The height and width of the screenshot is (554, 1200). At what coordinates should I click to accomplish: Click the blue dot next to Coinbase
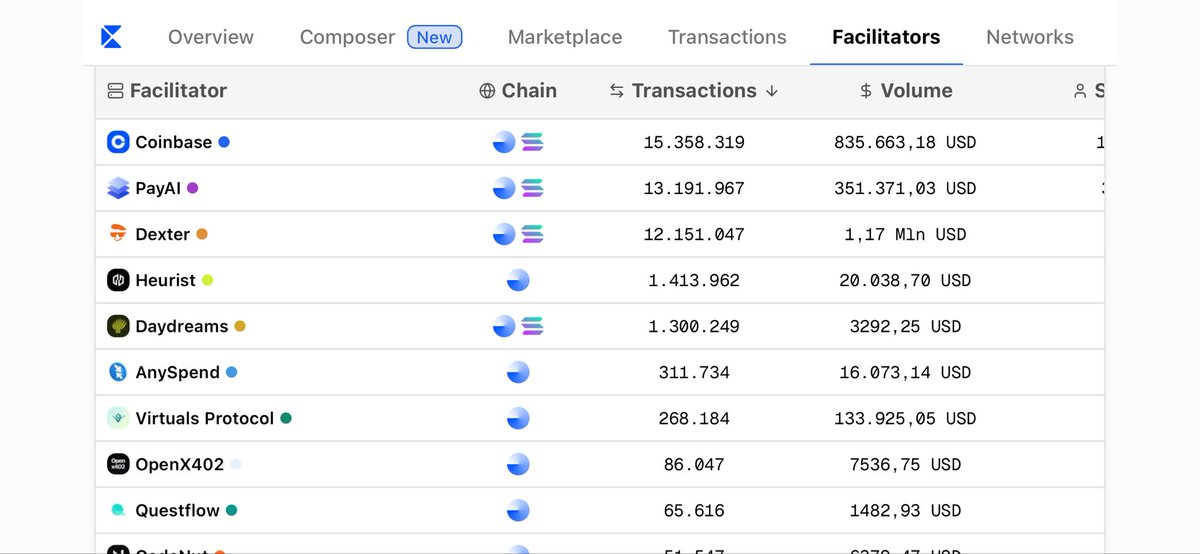pos(224,142)
